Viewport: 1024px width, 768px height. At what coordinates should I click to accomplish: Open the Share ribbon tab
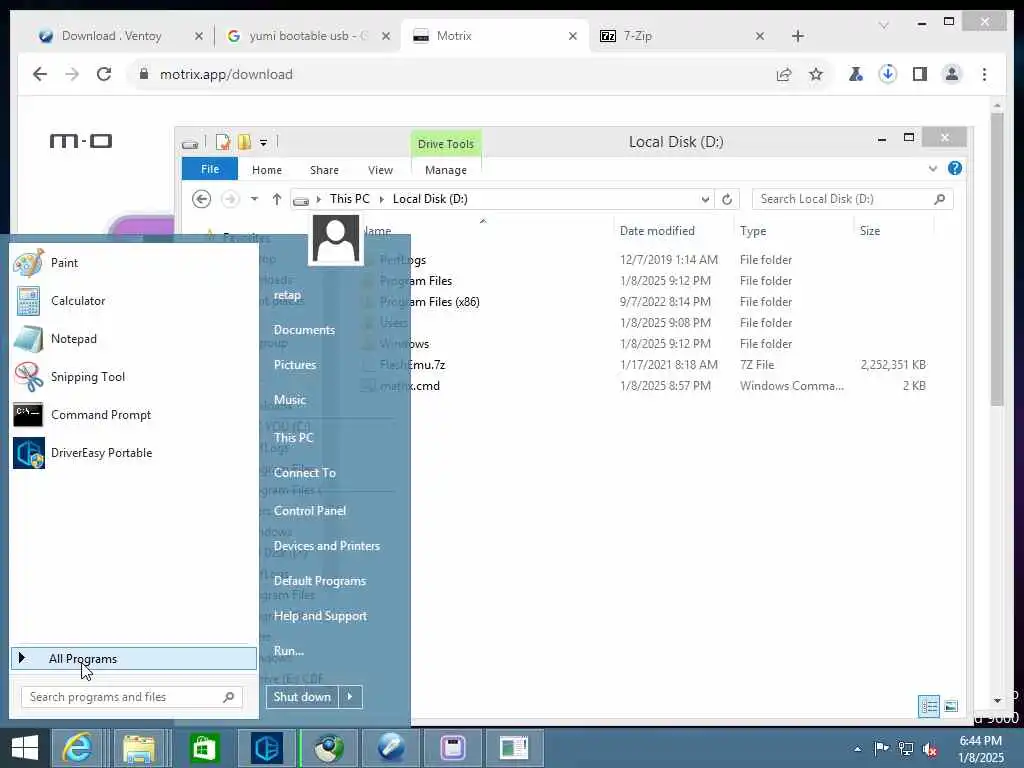[x=324, y=170]
